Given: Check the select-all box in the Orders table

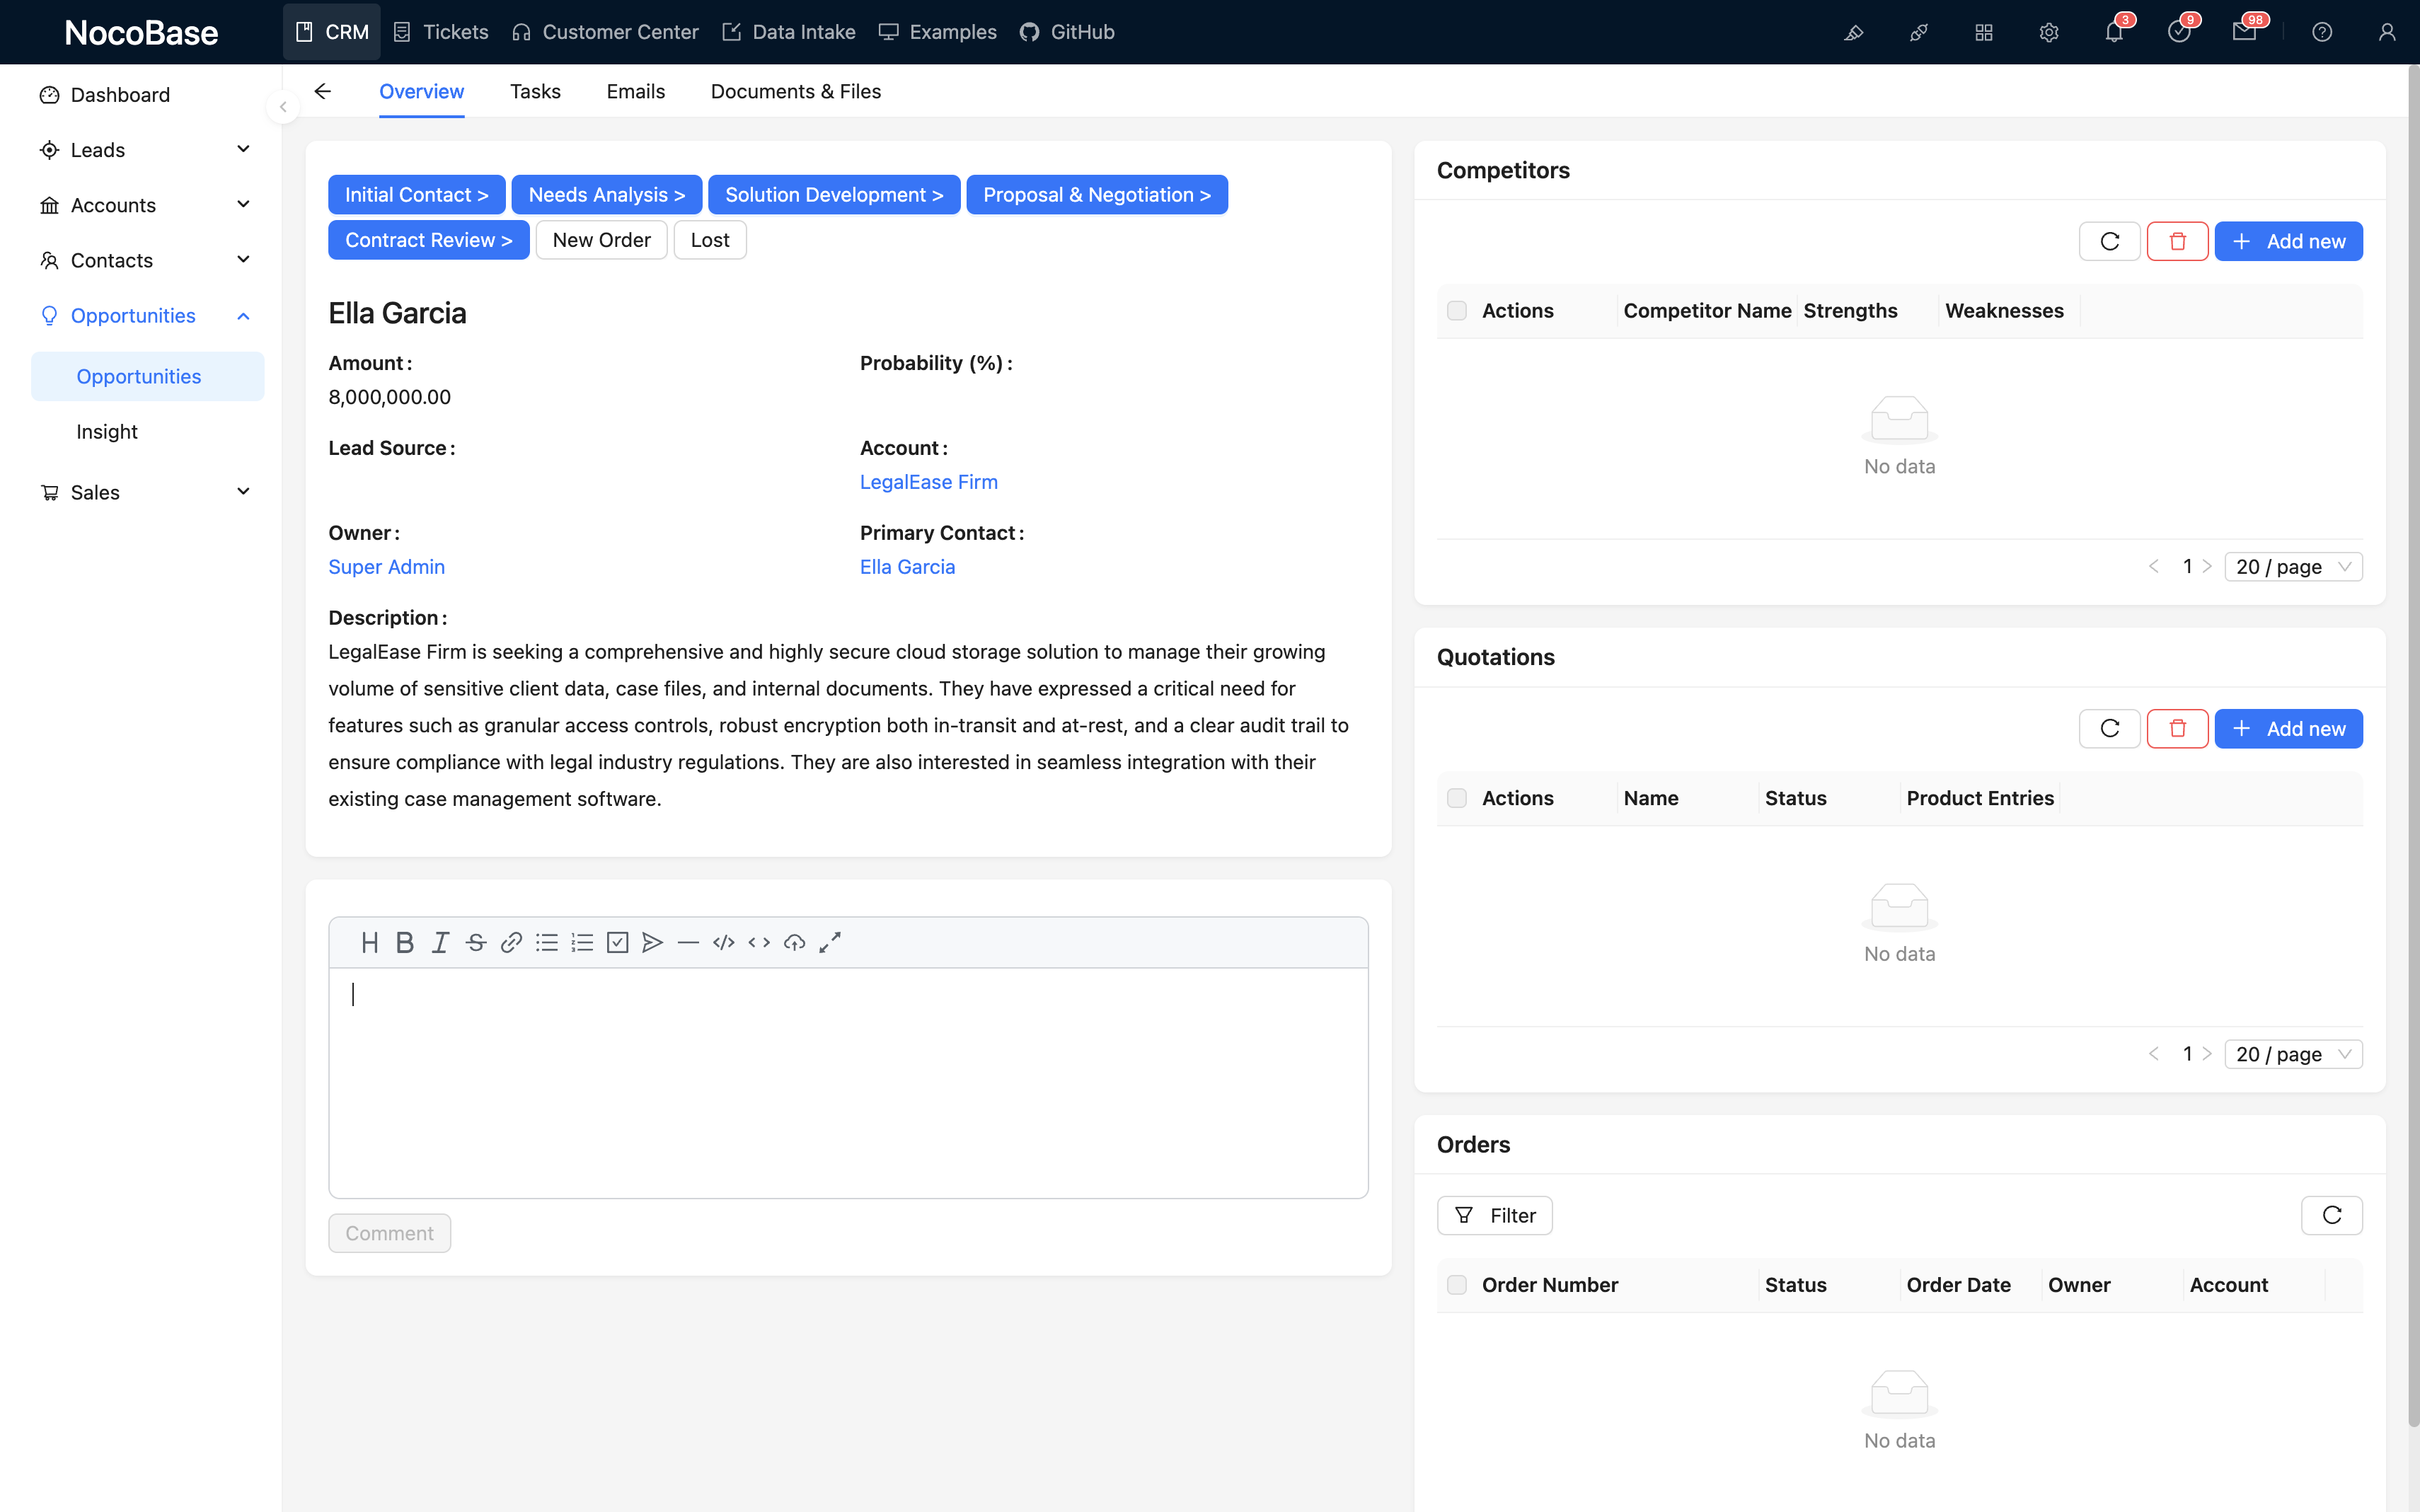Looking at the screenshot, I should pyautogui.click(x=1456, y=1284).
